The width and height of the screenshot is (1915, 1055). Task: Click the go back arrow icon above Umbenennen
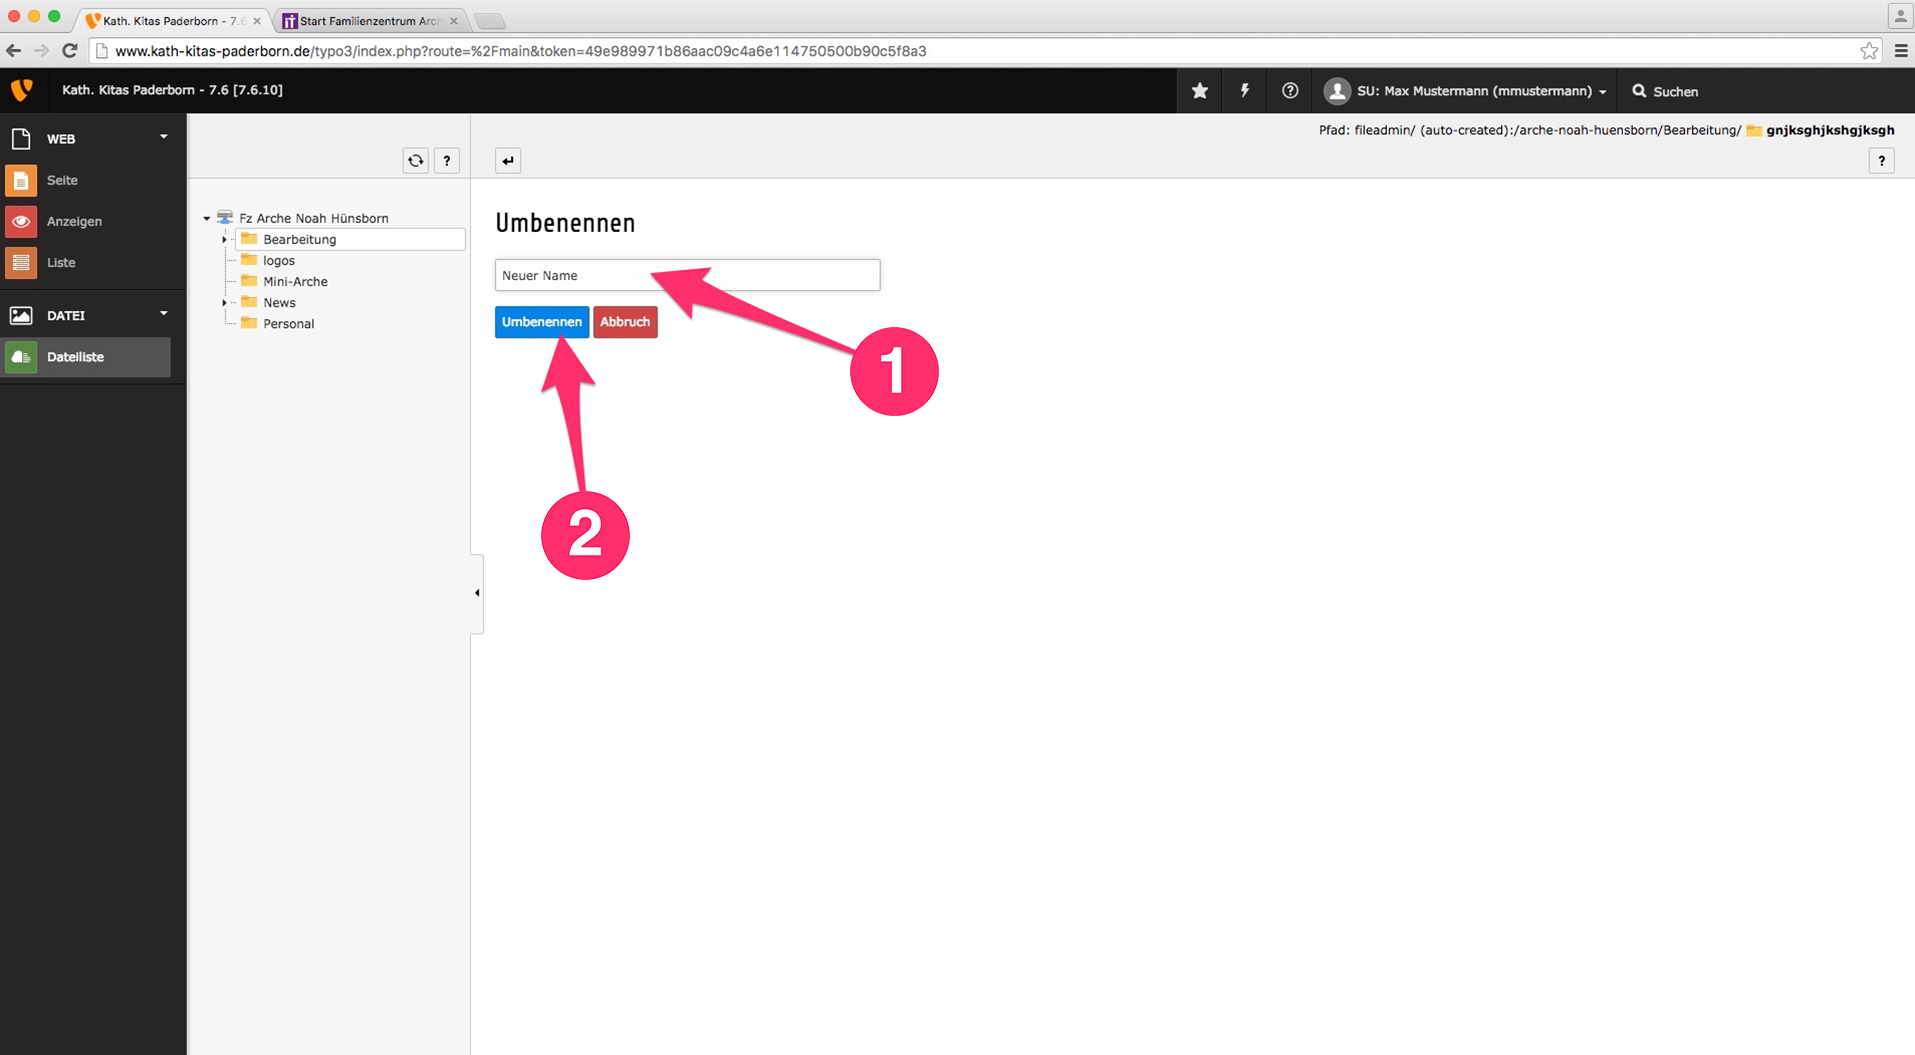click(508, 161)
